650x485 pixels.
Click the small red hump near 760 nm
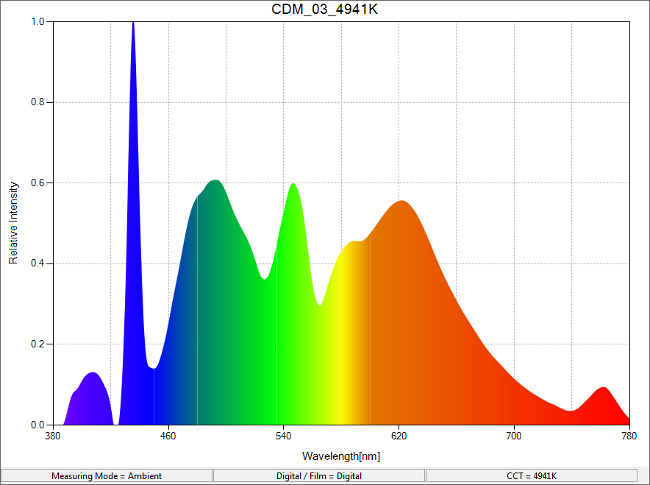tap(603, 407)
